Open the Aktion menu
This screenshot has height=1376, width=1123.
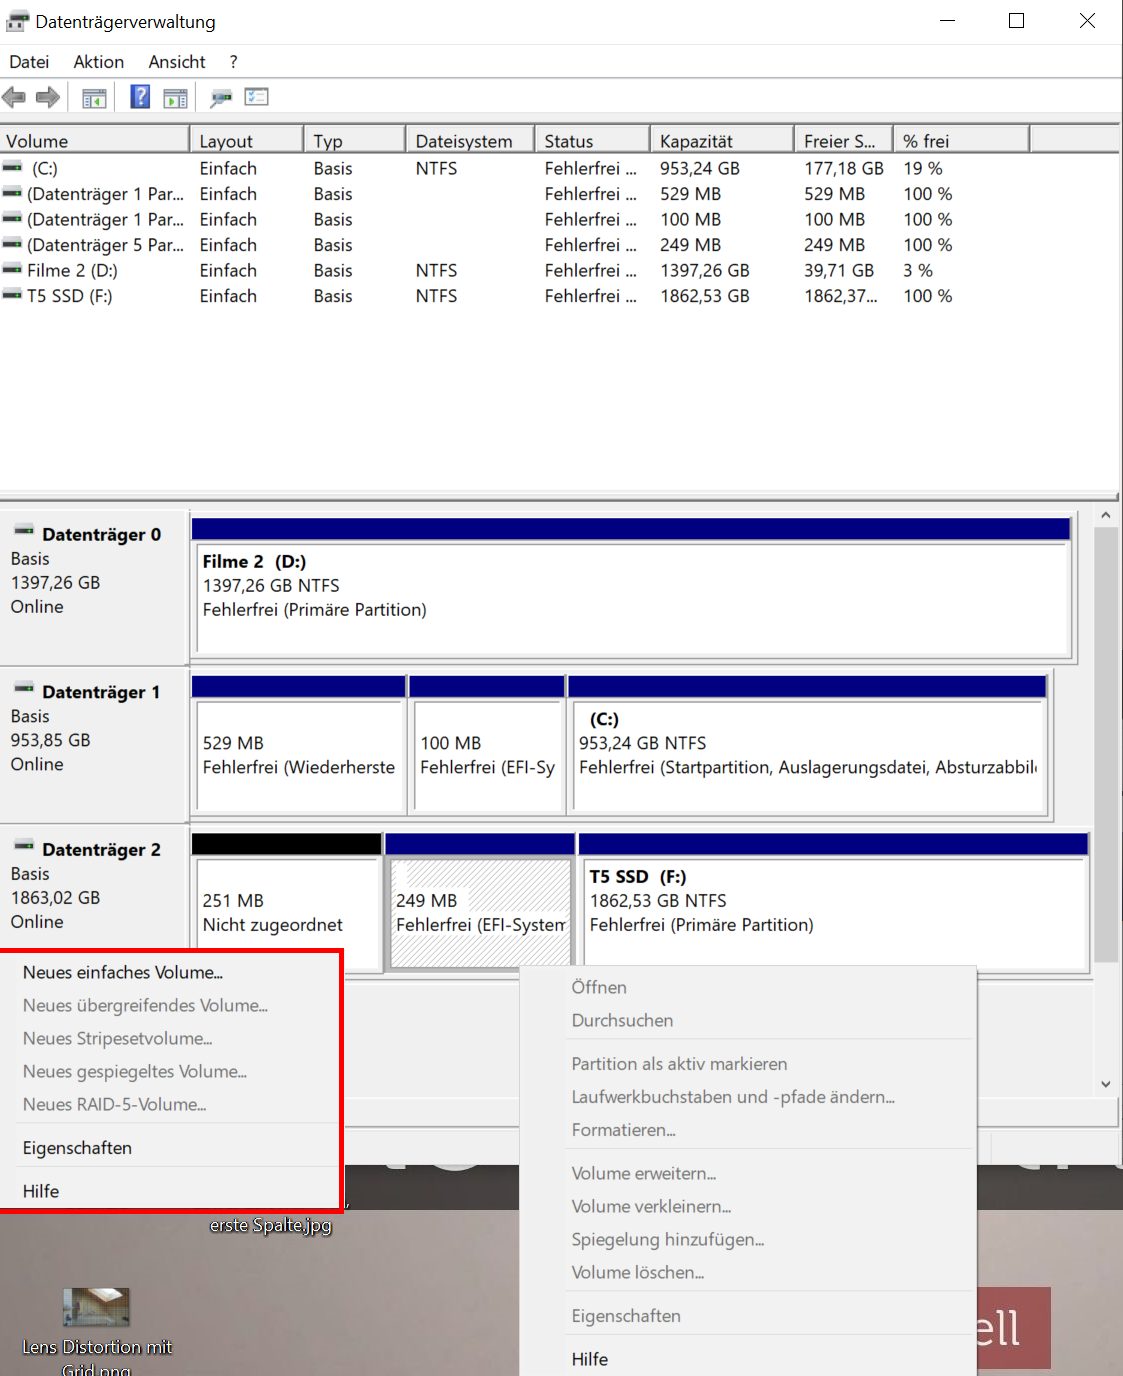(99, 62)
